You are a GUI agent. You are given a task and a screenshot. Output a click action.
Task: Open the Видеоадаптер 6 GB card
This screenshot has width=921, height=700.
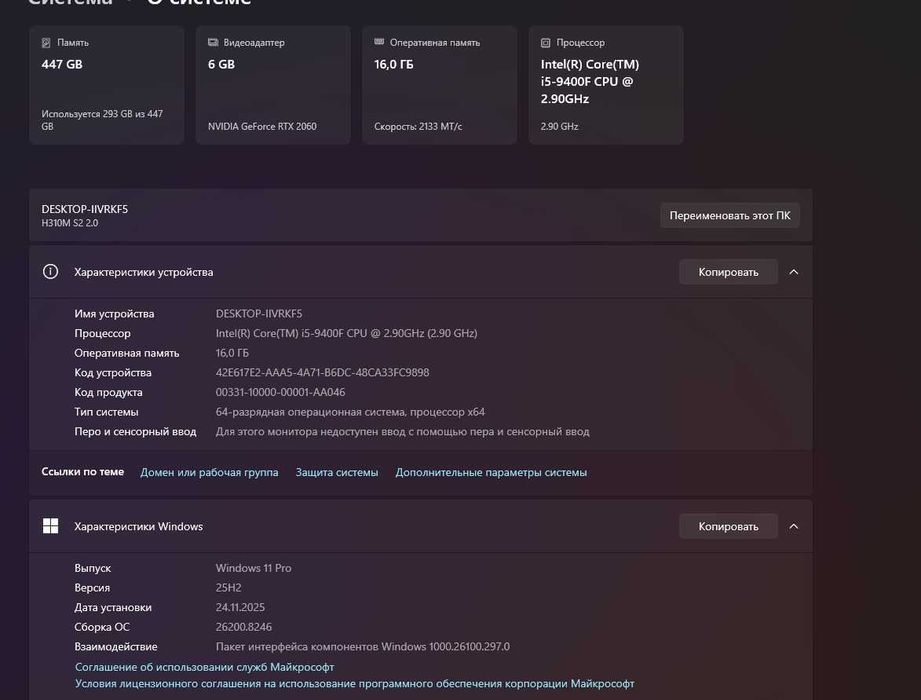click(x=273, y=85)
